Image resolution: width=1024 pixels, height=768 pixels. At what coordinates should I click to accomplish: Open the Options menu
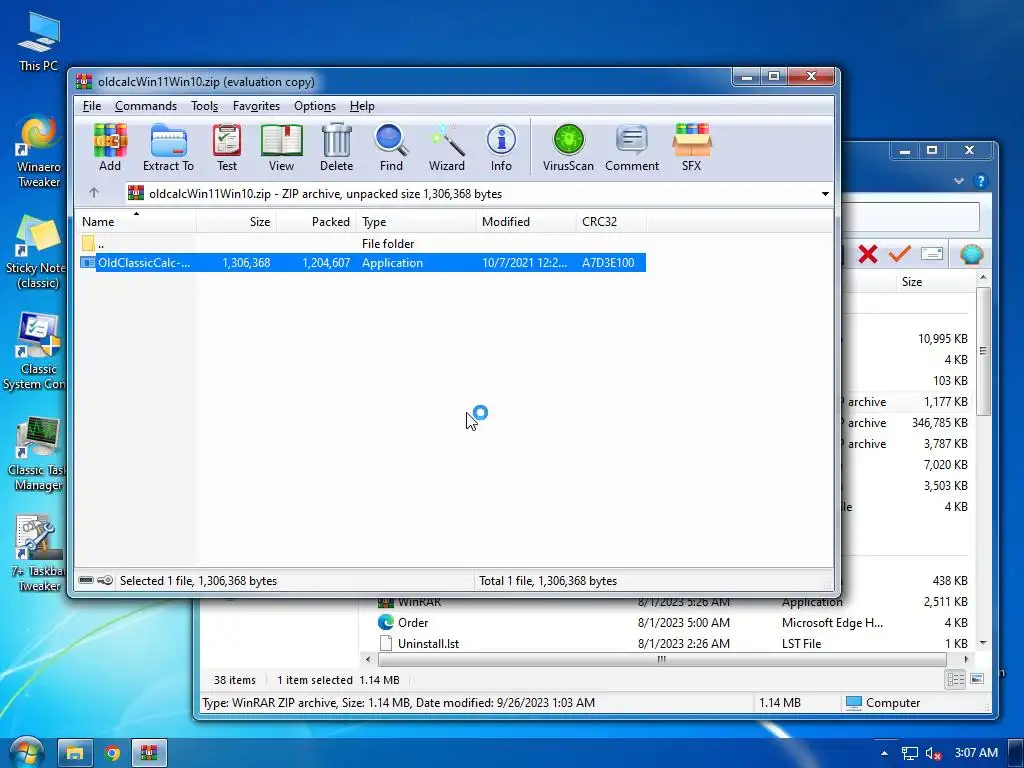pos(315,106)
